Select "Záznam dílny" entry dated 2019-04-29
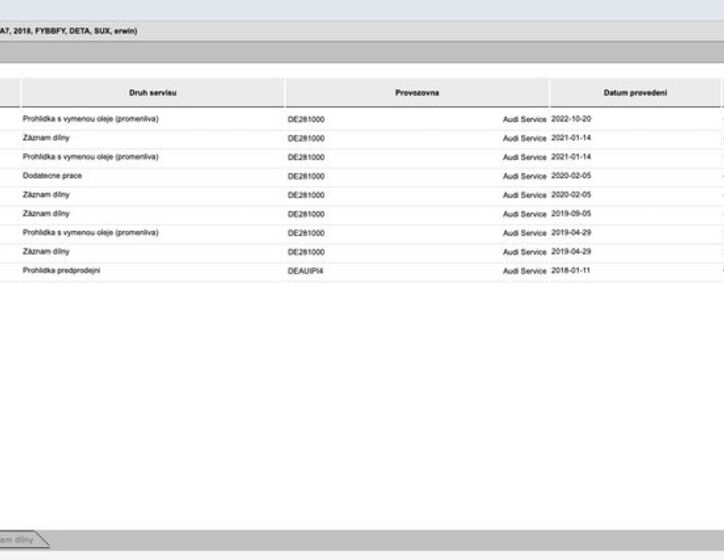Image resolution: width=724 pixels, height=560 pixels. pos(46,251)
